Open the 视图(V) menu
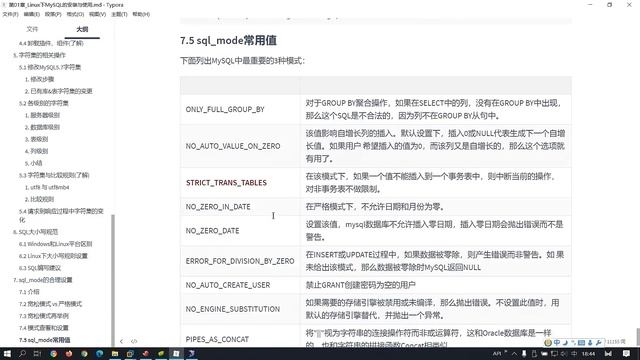This screenshot has height=360, width=640. [97, 14]
